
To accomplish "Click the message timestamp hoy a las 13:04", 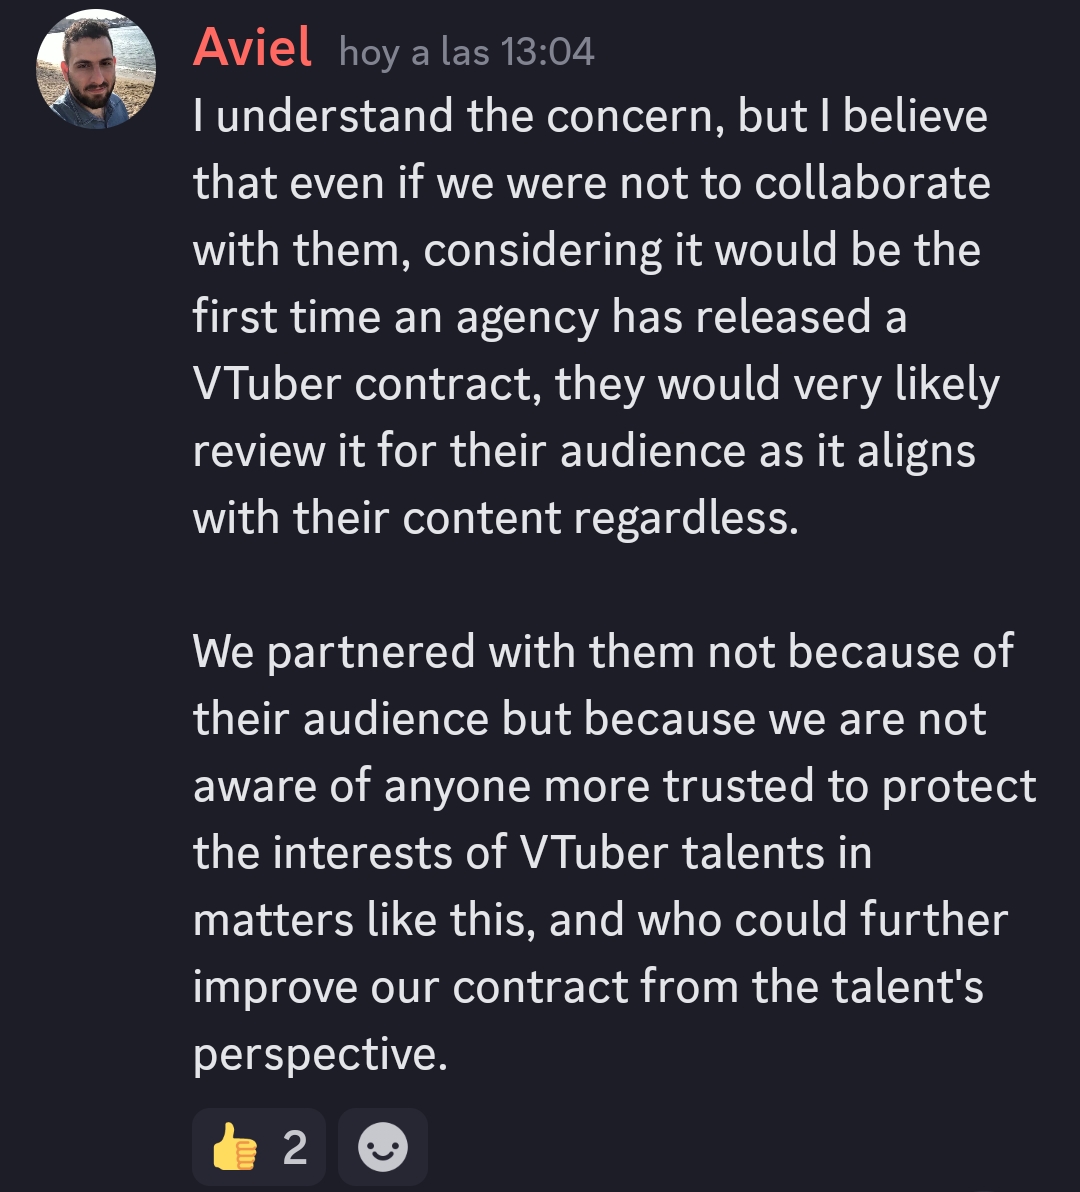I will (466, 52).
